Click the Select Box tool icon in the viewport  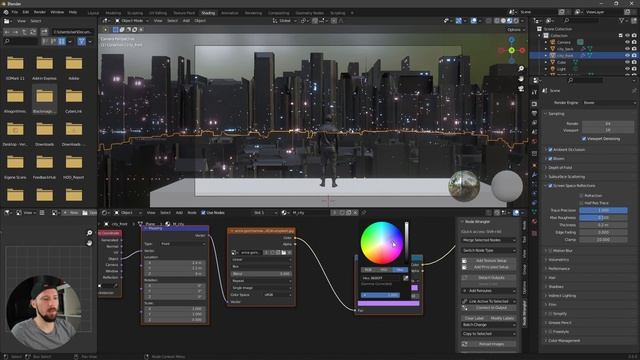[116, 29]
